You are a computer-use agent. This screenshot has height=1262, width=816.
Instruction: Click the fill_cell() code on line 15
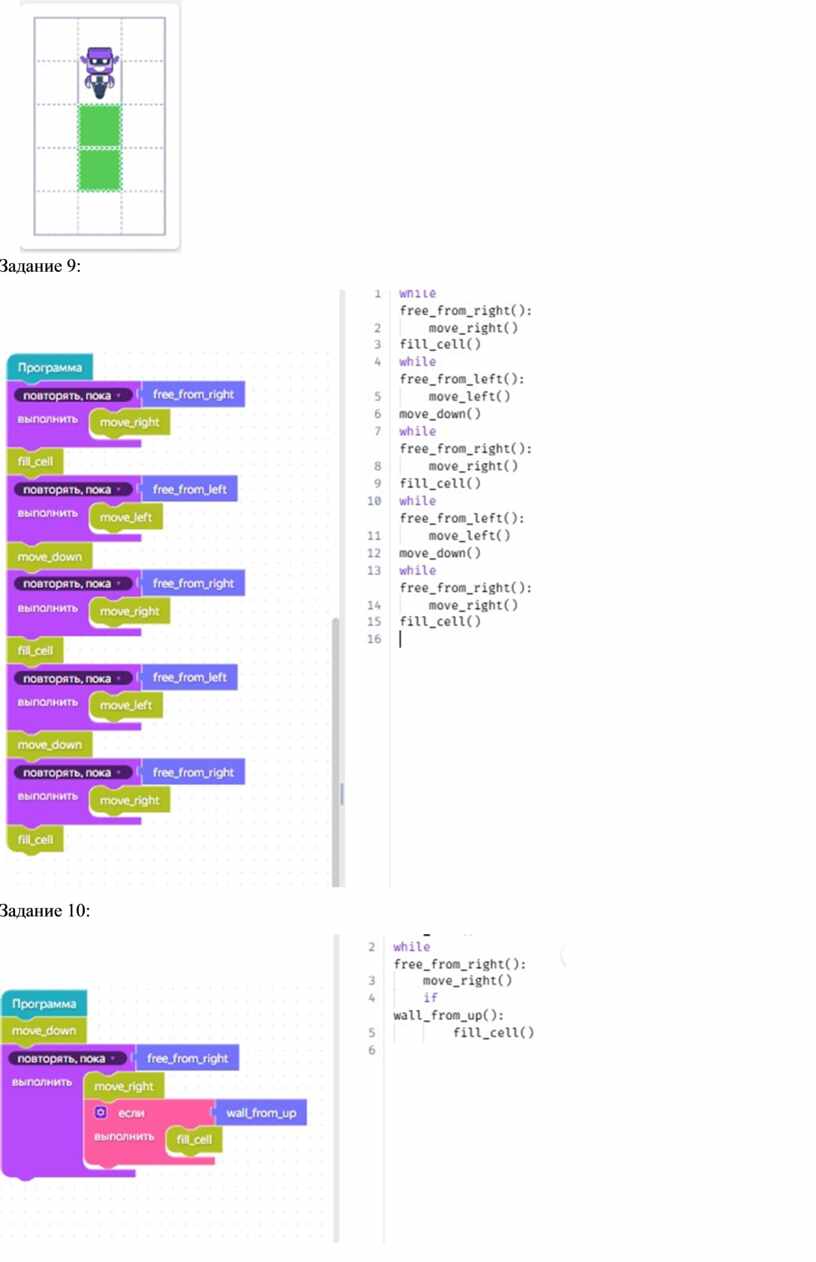(440, 621)
